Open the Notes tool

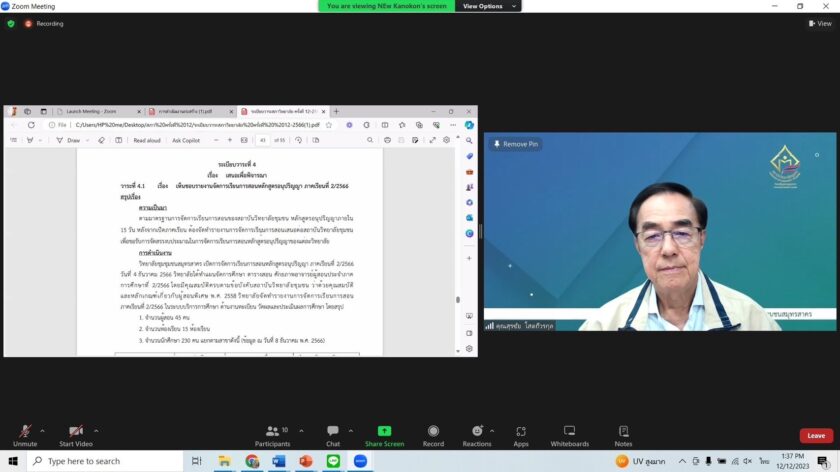point(623,434)
